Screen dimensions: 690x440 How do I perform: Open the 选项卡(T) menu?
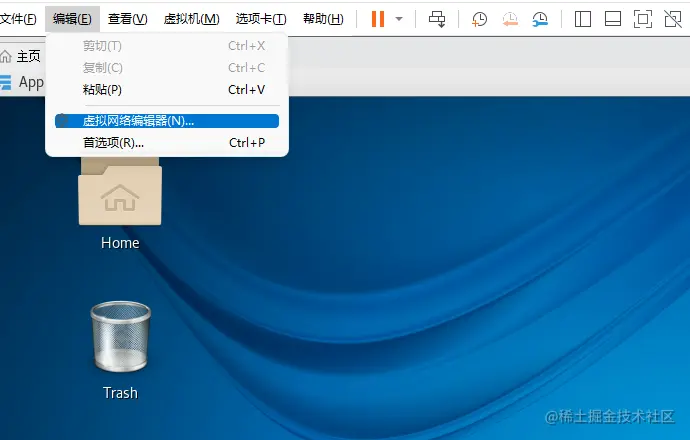click(x=261, y=19)
